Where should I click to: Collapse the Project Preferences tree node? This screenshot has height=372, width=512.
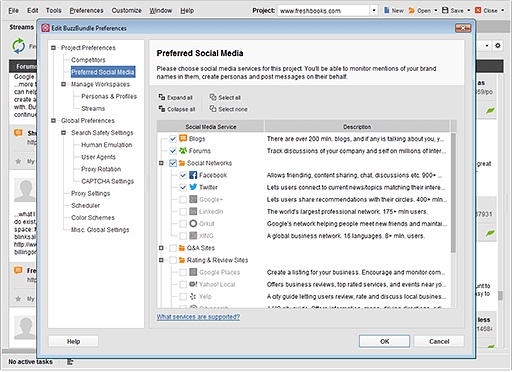[53, 48]
